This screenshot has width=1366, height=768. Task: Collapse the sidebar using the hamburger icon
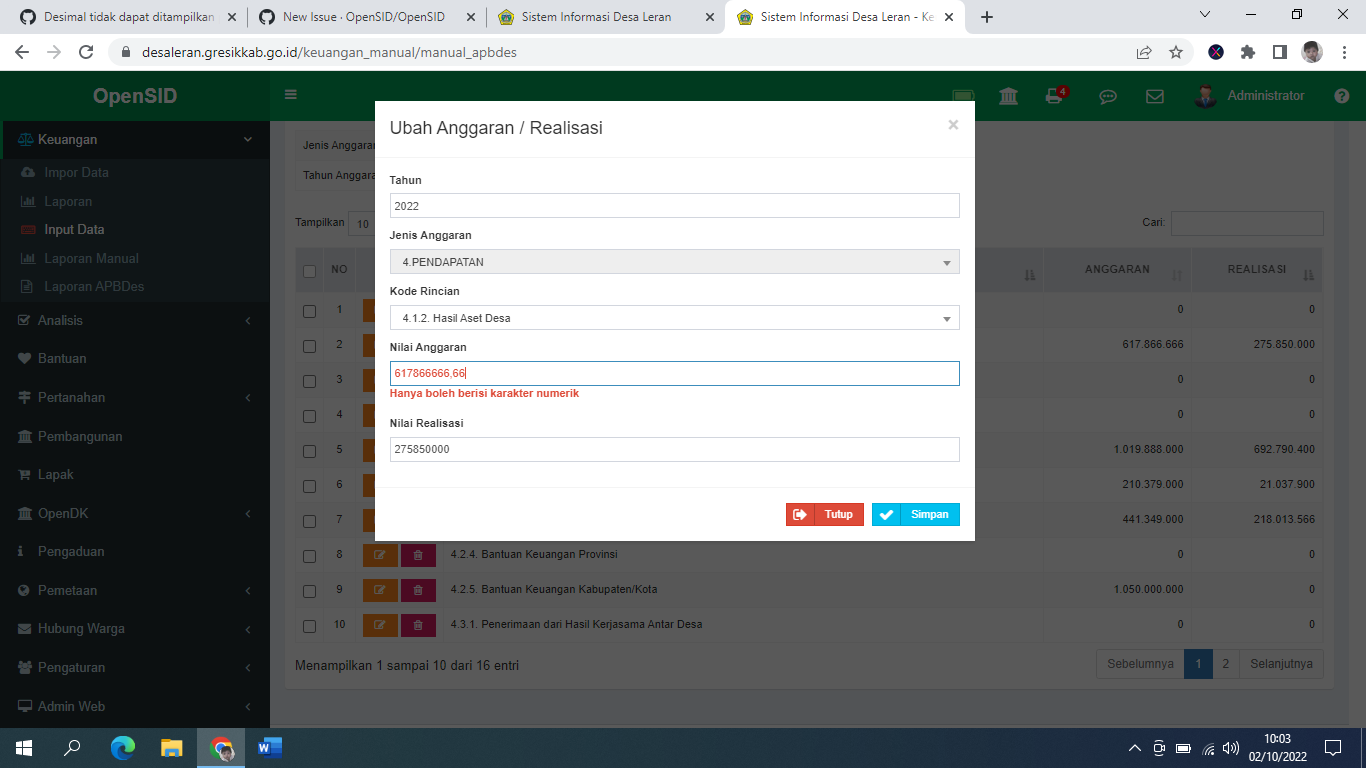289,93
